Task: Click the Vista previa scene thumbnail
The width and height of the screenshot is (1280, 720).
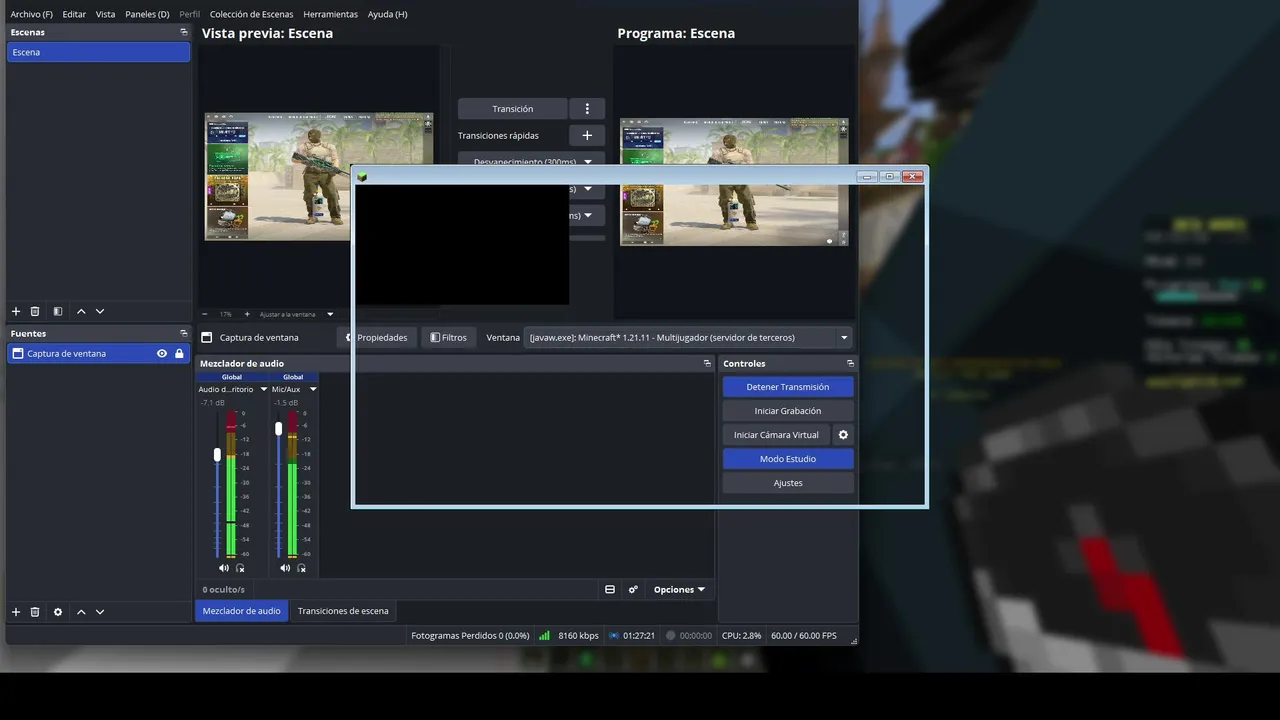Action: click(x=319, y=176)
